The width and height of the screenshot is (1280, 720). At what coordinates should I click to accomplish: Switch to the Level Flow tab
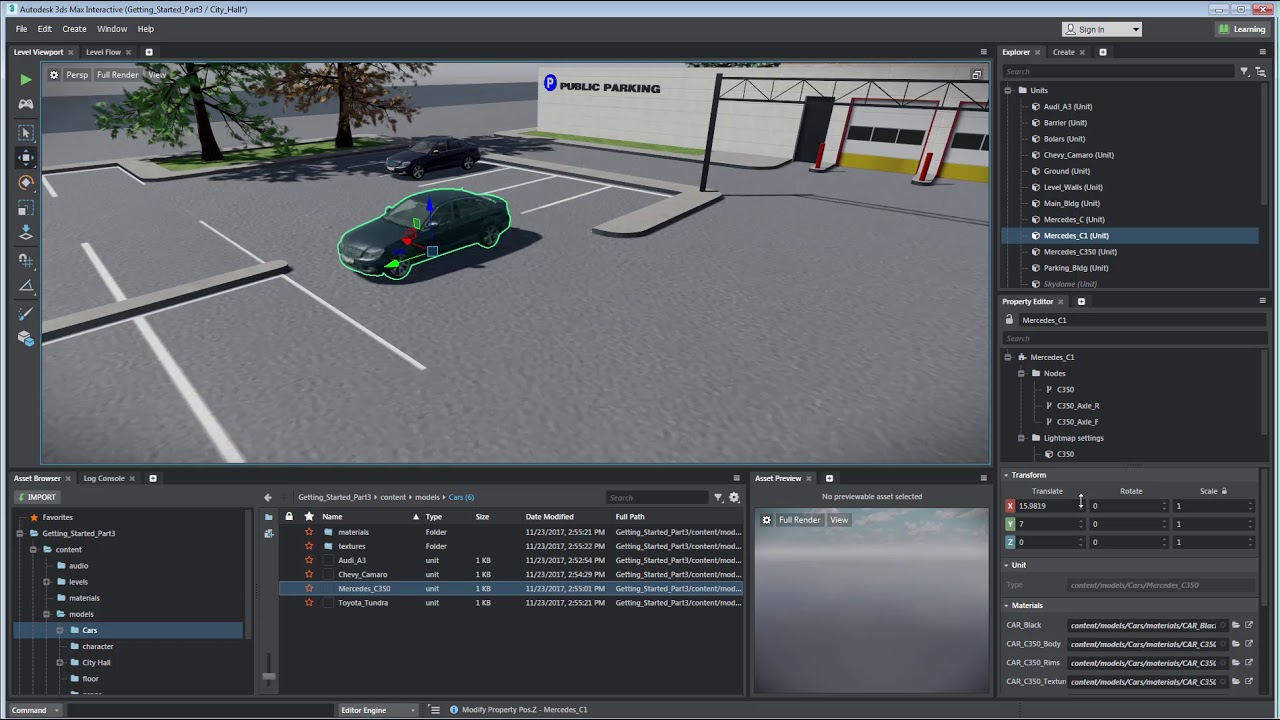(x=103, y=52)
